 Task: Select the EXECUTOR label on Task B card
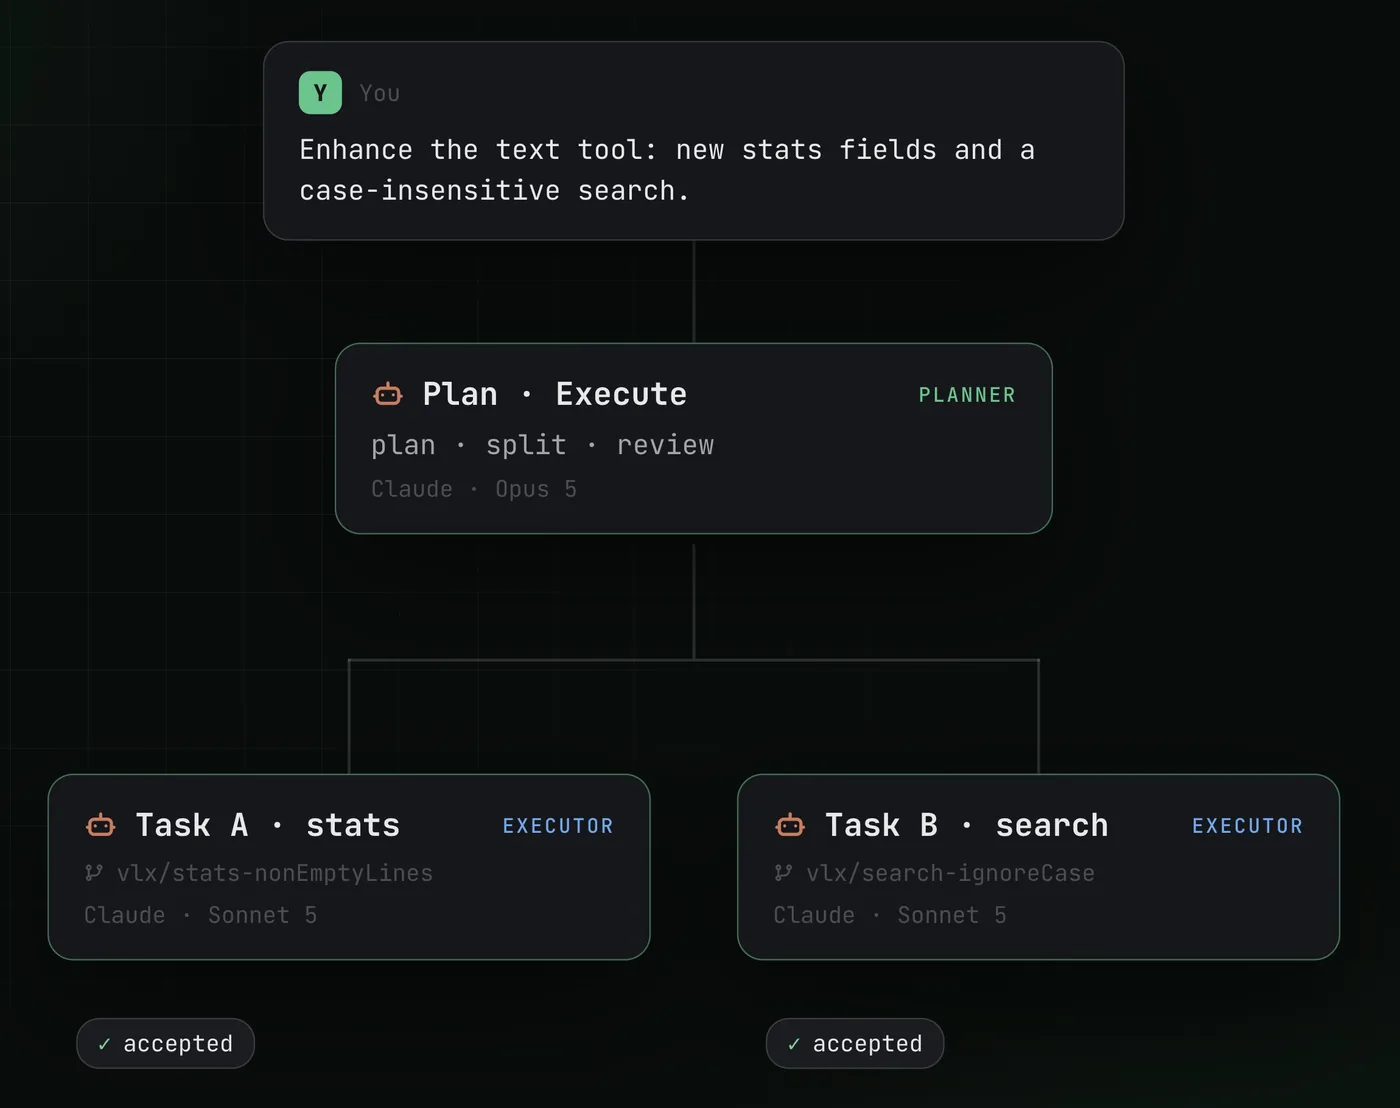click(x=1247, y=826)
